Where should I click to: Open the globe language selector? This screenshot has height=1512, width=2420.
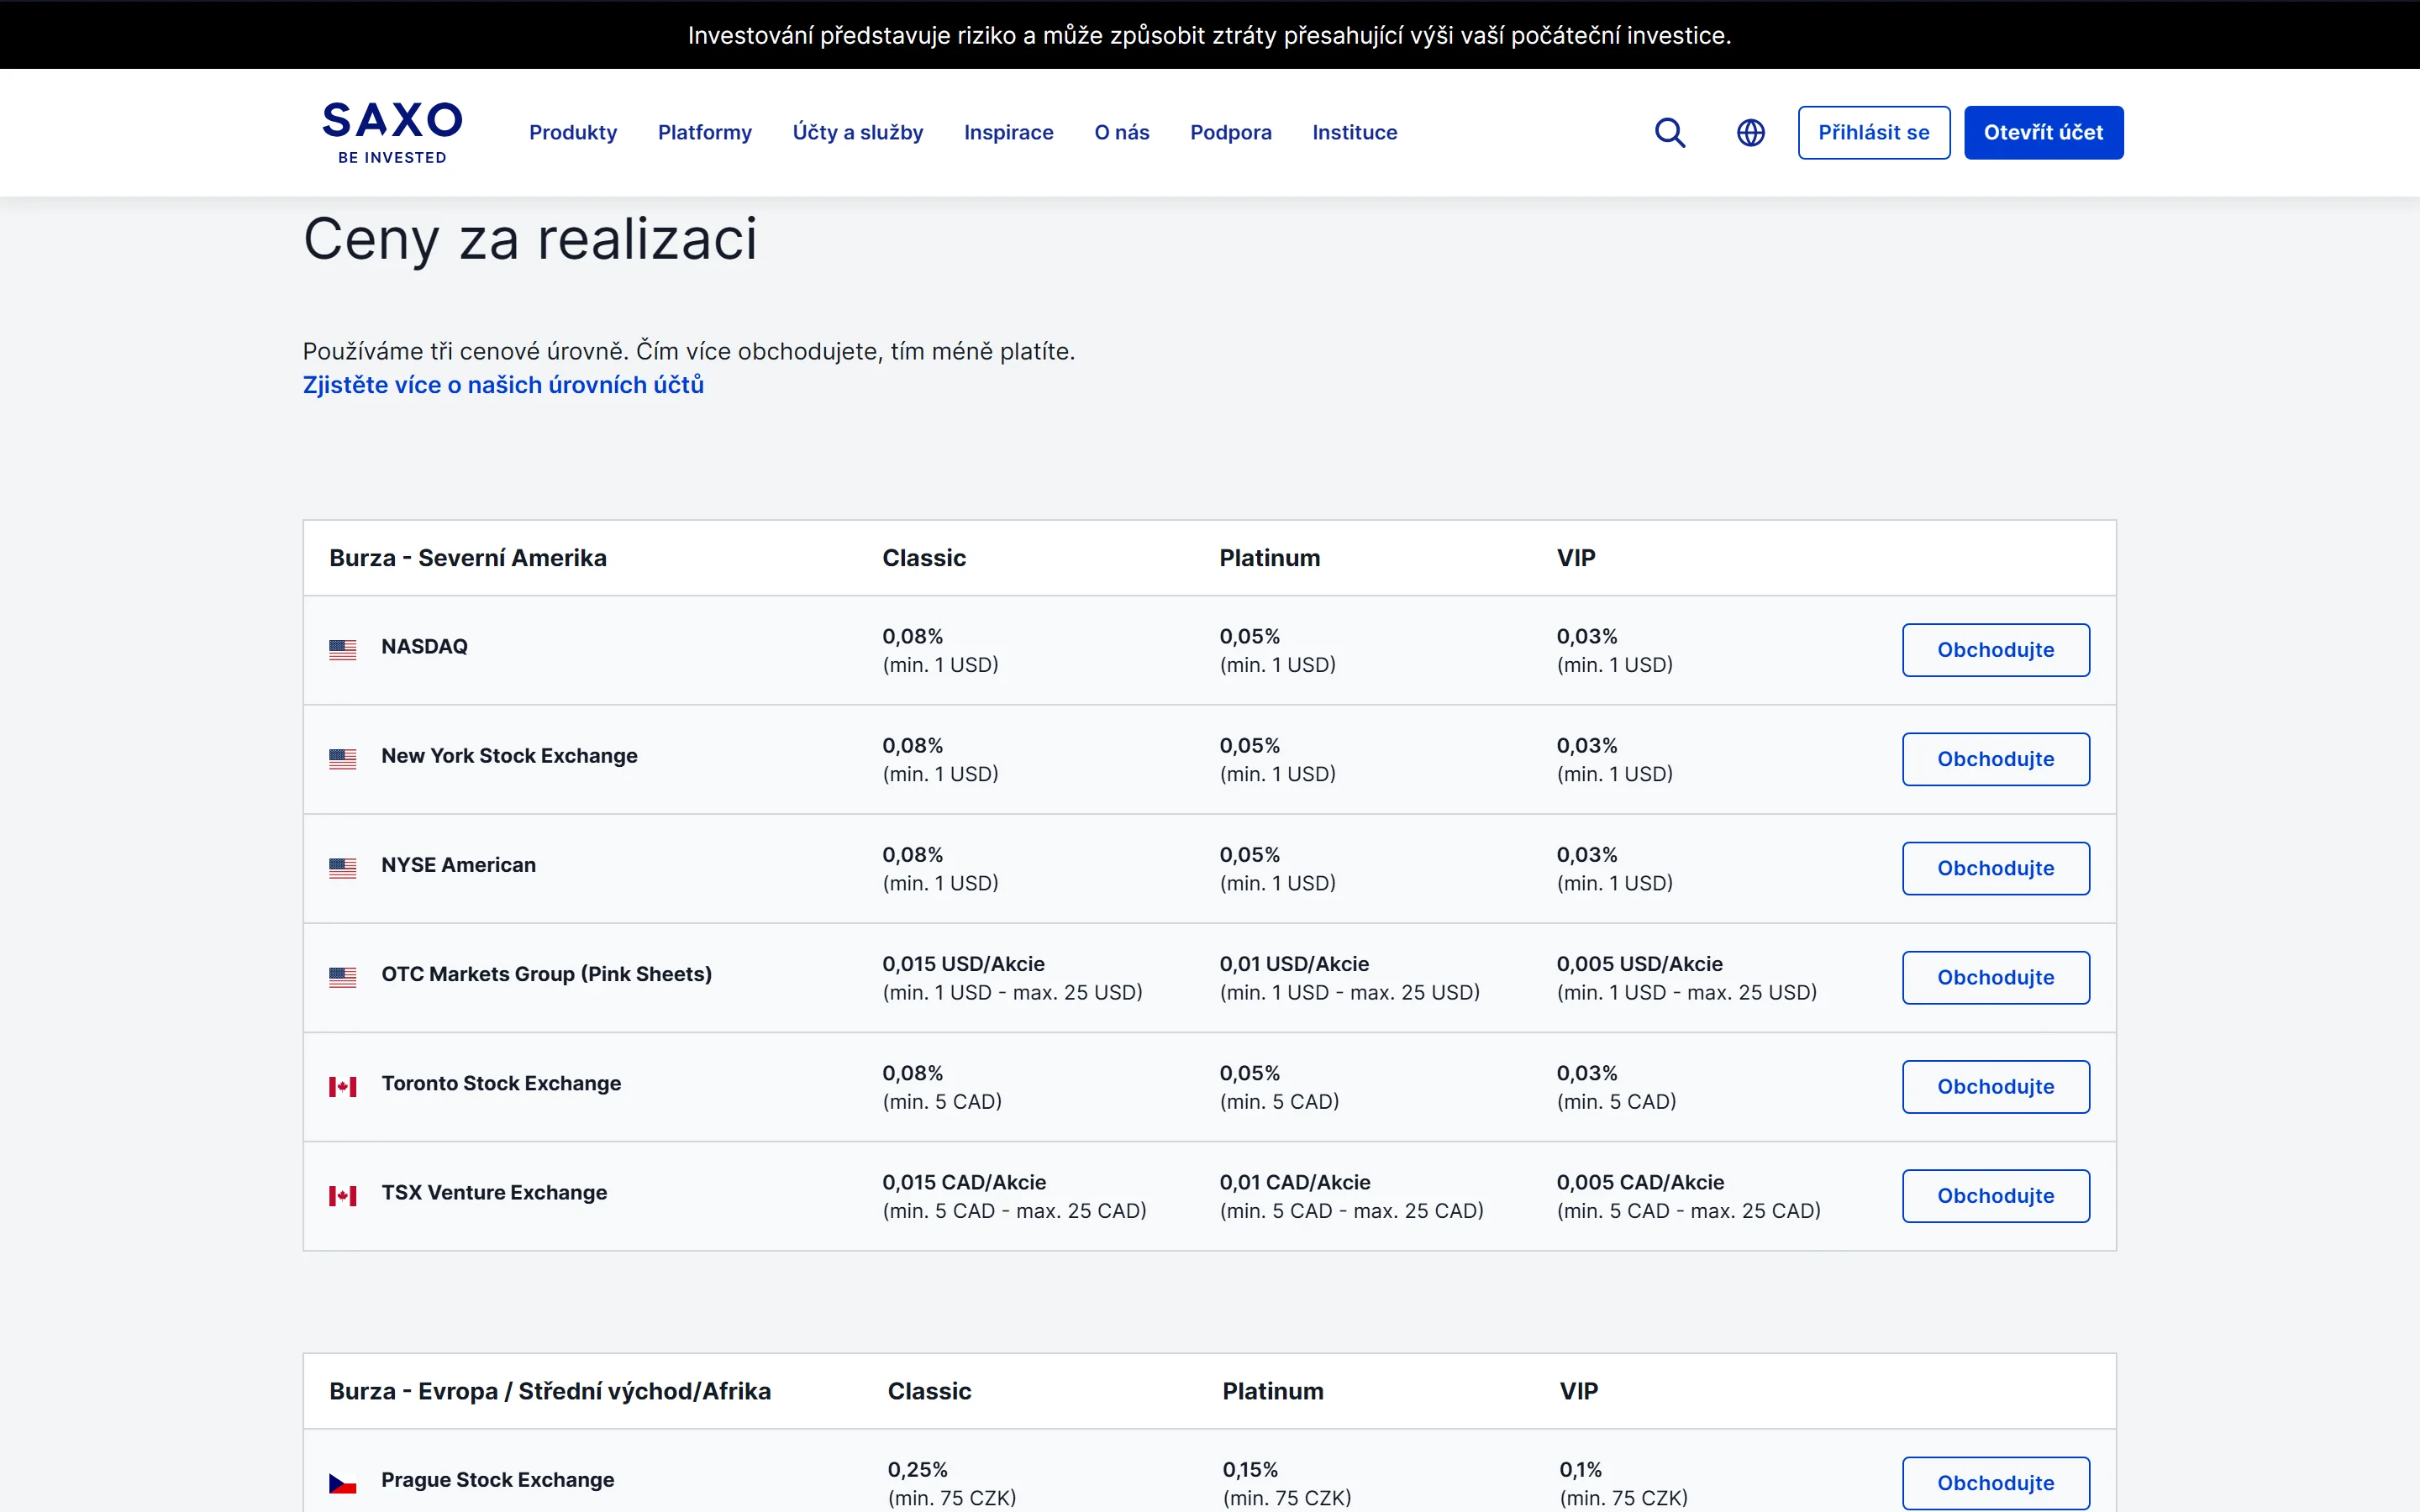(x=1750, y=132)
